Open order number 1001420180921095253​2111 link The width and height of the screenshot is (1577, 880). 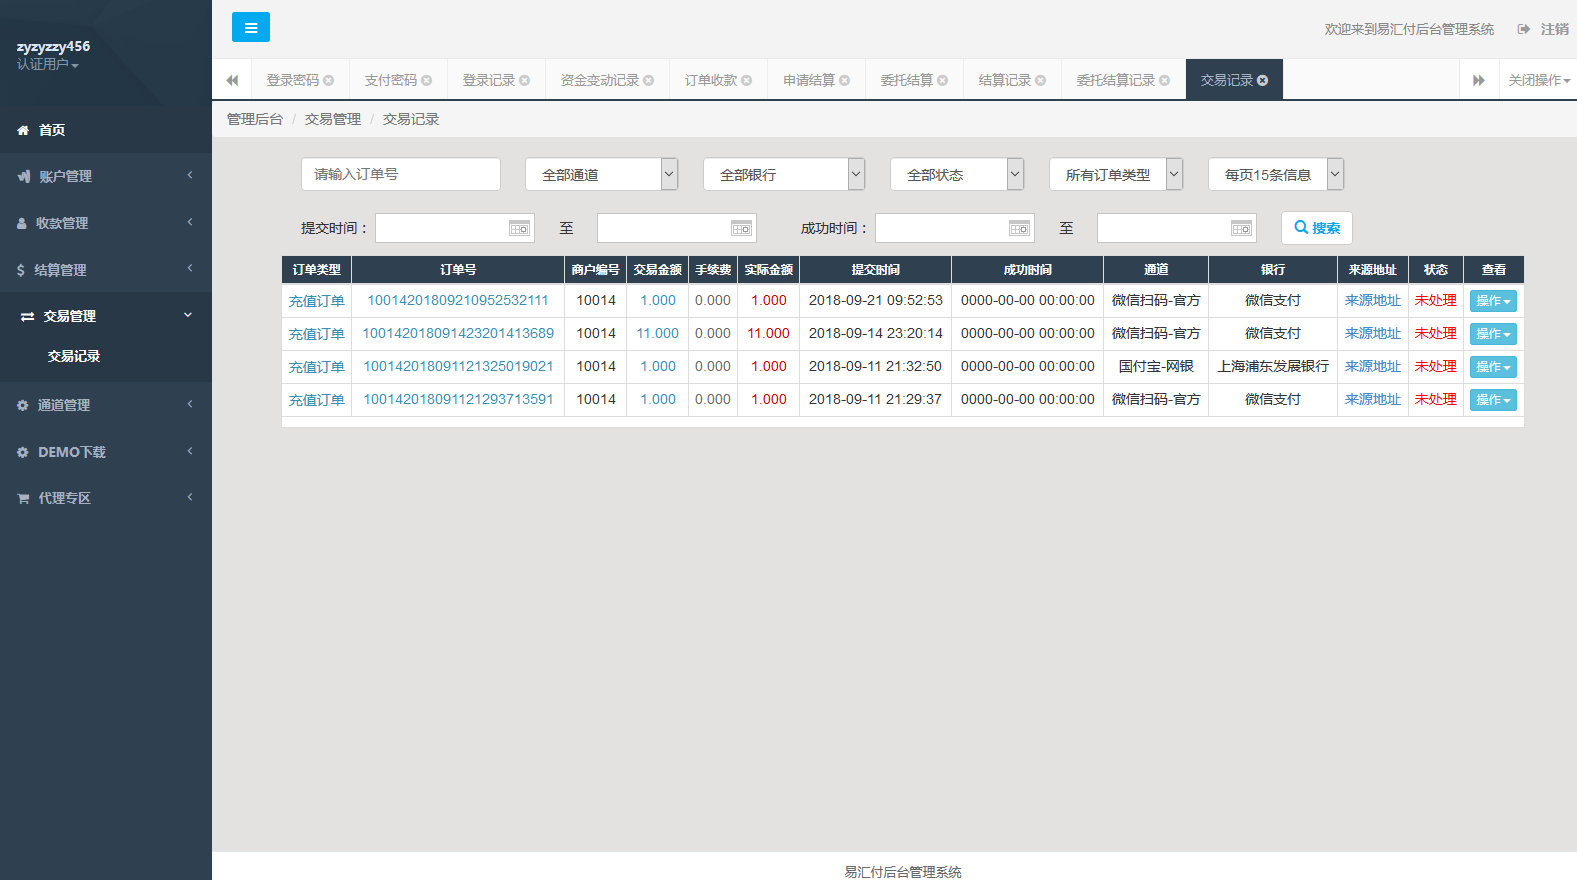(x=457, y=300)
